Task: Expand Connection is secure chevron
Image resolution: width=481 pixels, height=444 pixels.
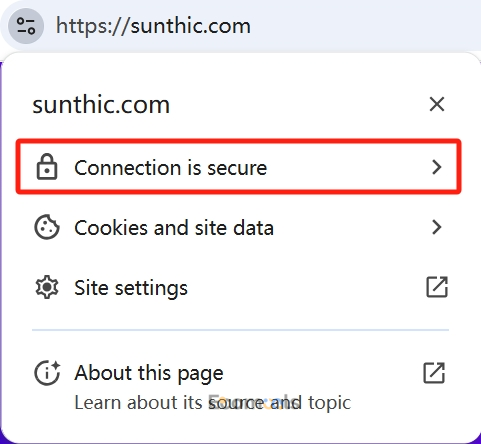Action: pyautogui.click(x=437, y=167)
